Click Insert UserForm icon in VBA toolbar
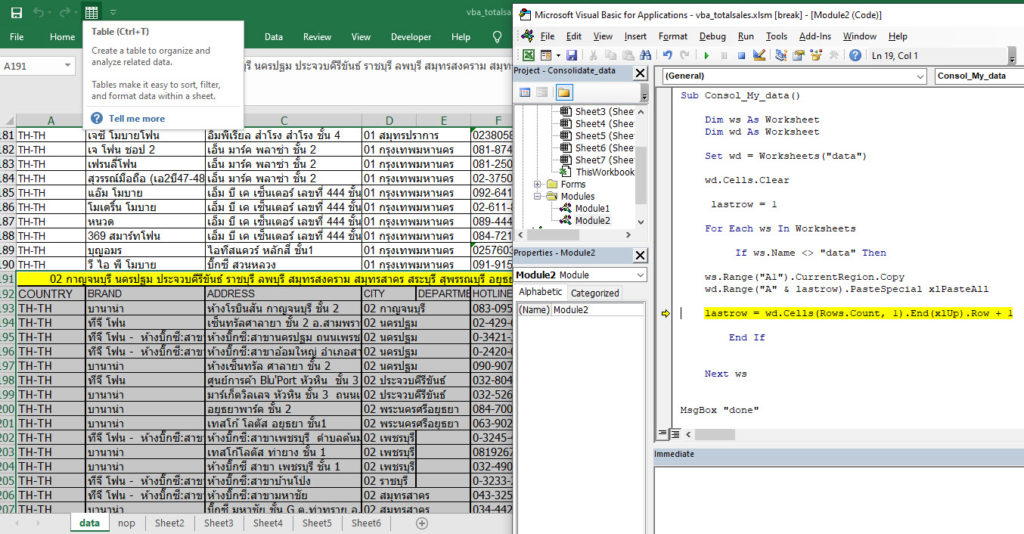 pyautogui.click(x=545, y=55)
